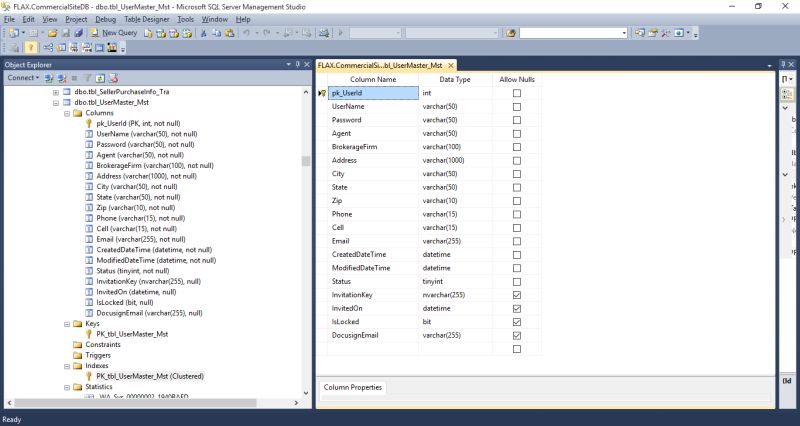Collapse dbo.tbl_UserMaster_Mst table node
Screen dimensions: 800x426
[x=56, y=103]
